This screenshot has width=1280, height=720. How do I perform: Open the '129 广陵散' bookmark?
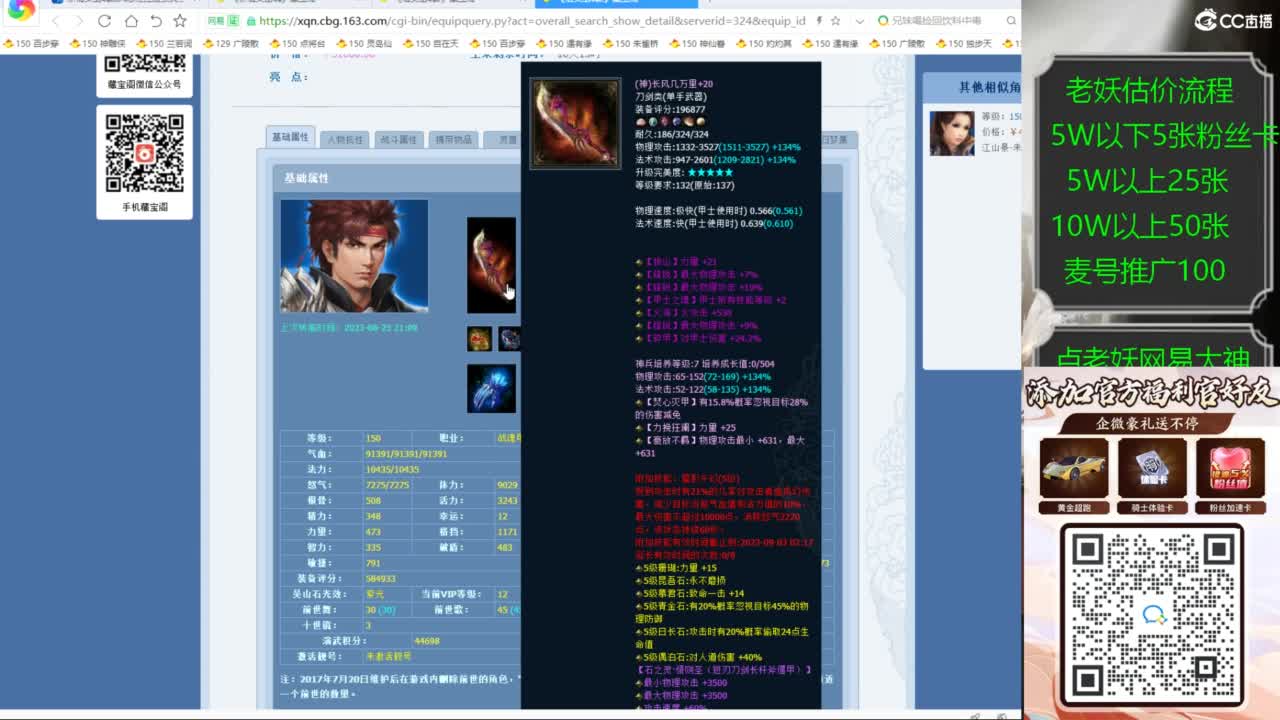(x=231, y=44)
